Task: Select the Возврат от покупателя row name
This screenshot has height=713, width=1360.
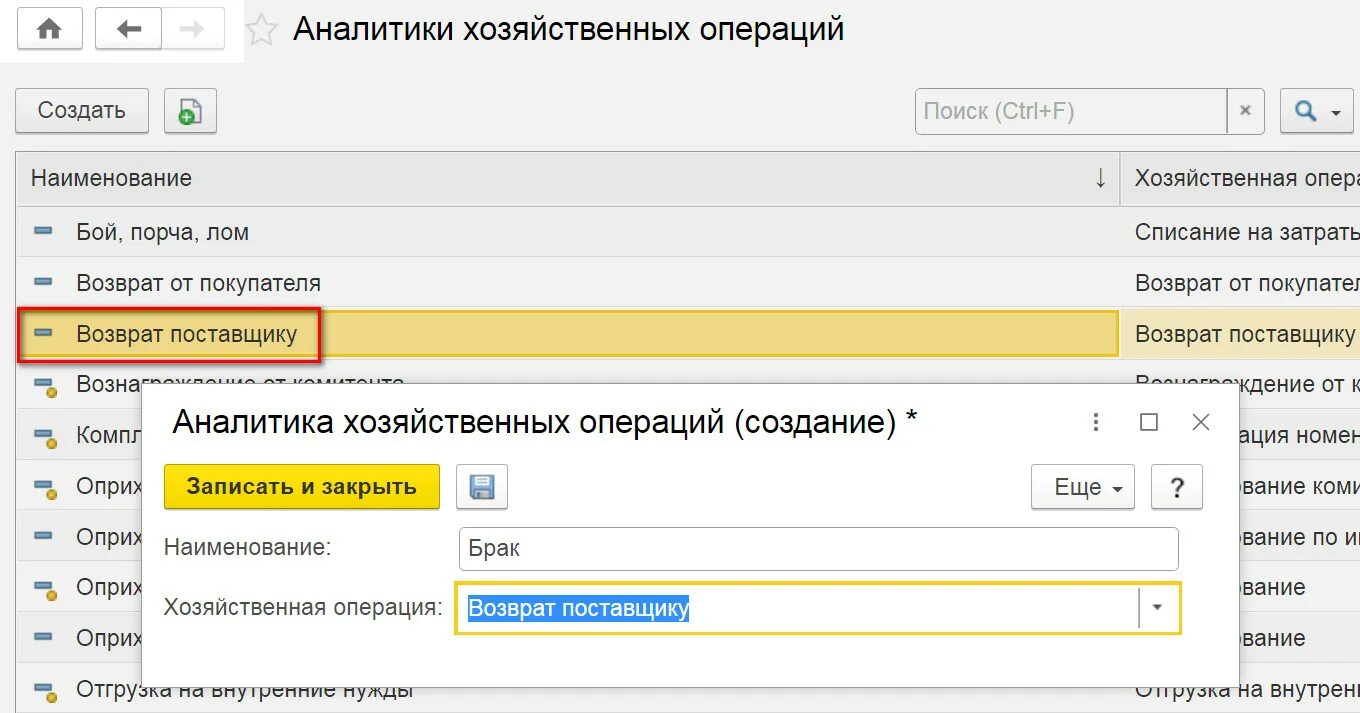Action: coord(199,283)
